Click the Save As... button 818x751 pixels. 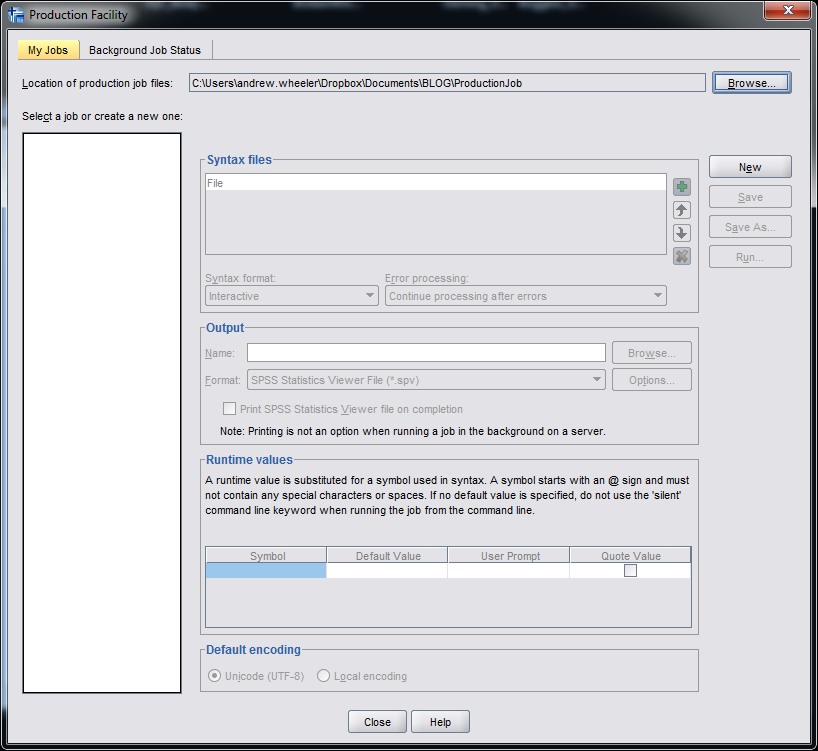[750, 227]
